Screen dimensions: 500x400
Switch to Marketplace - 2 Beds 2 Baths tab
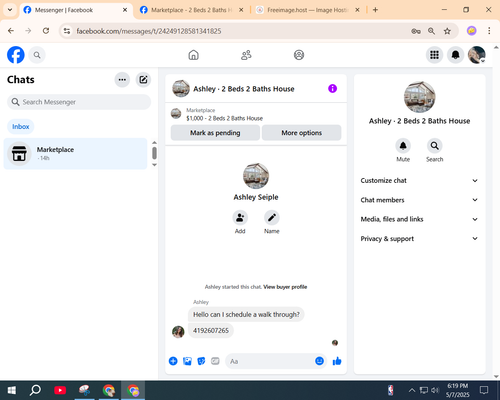(x=191, y=10)
